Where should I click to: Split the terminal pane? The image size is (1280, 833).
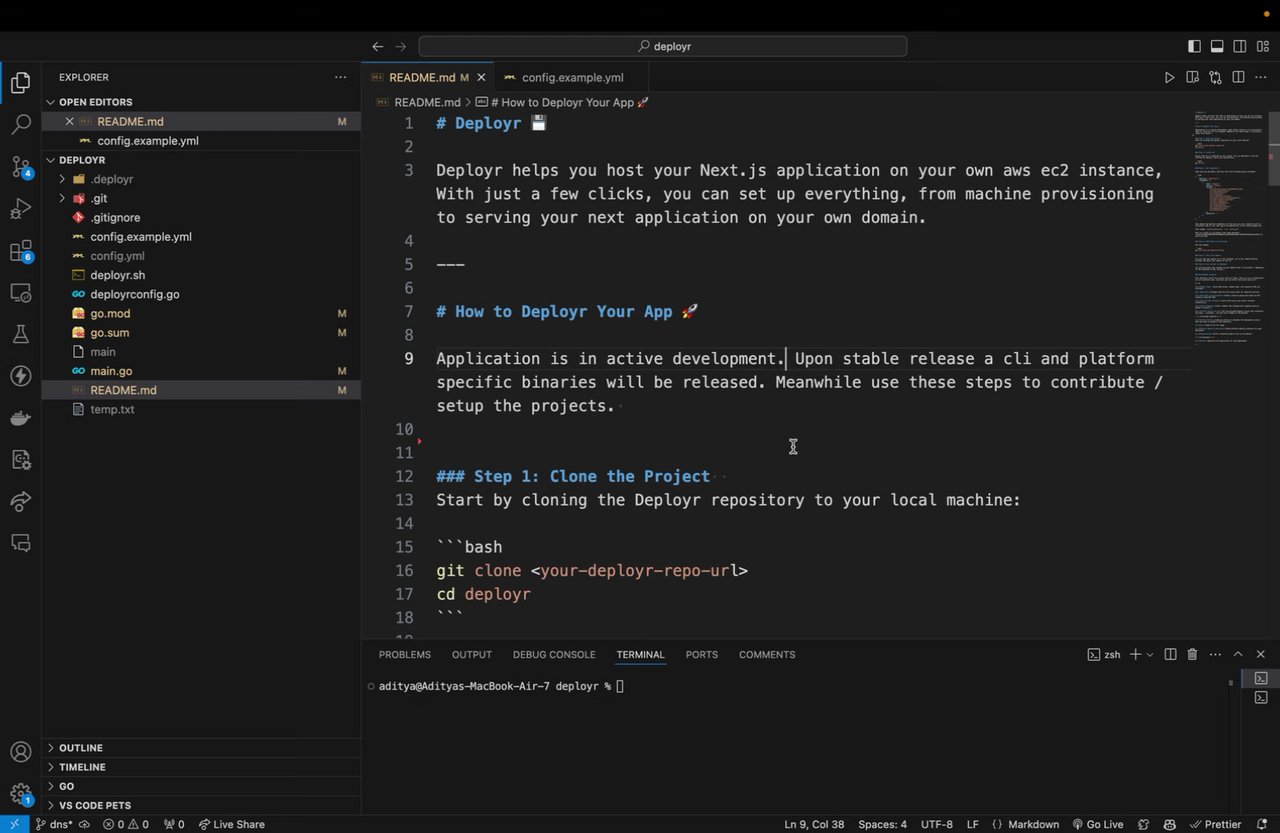click(x=1171, y=654)
